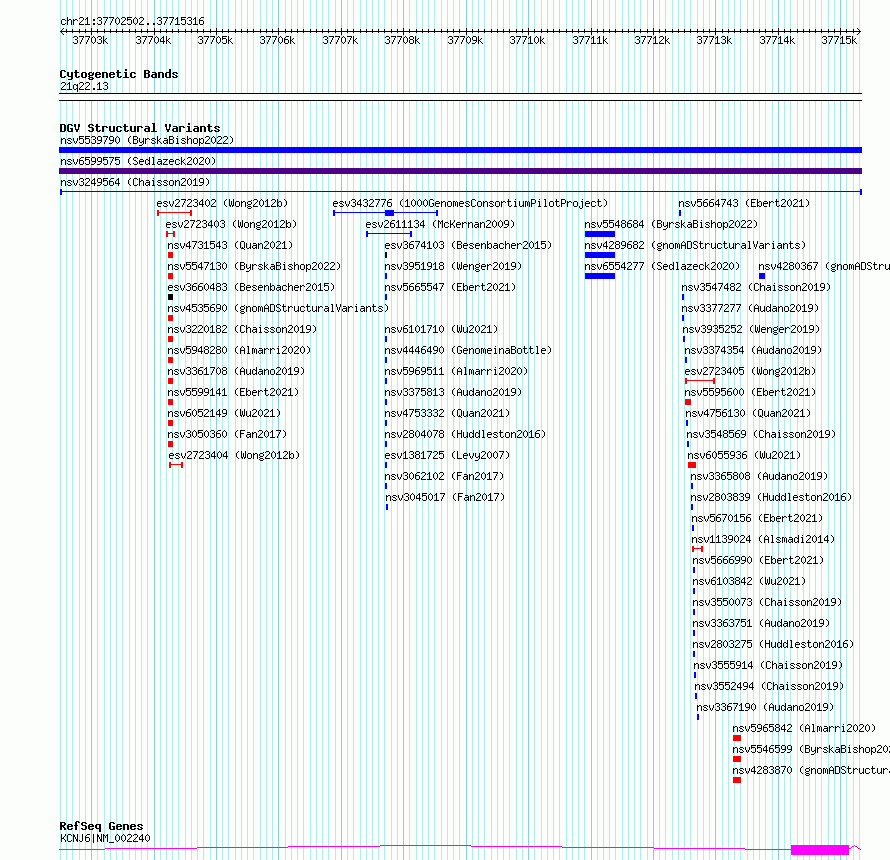Select the red nsv4283870 marker
This screenshot has height=860, width=890.
tap(737, 780)
